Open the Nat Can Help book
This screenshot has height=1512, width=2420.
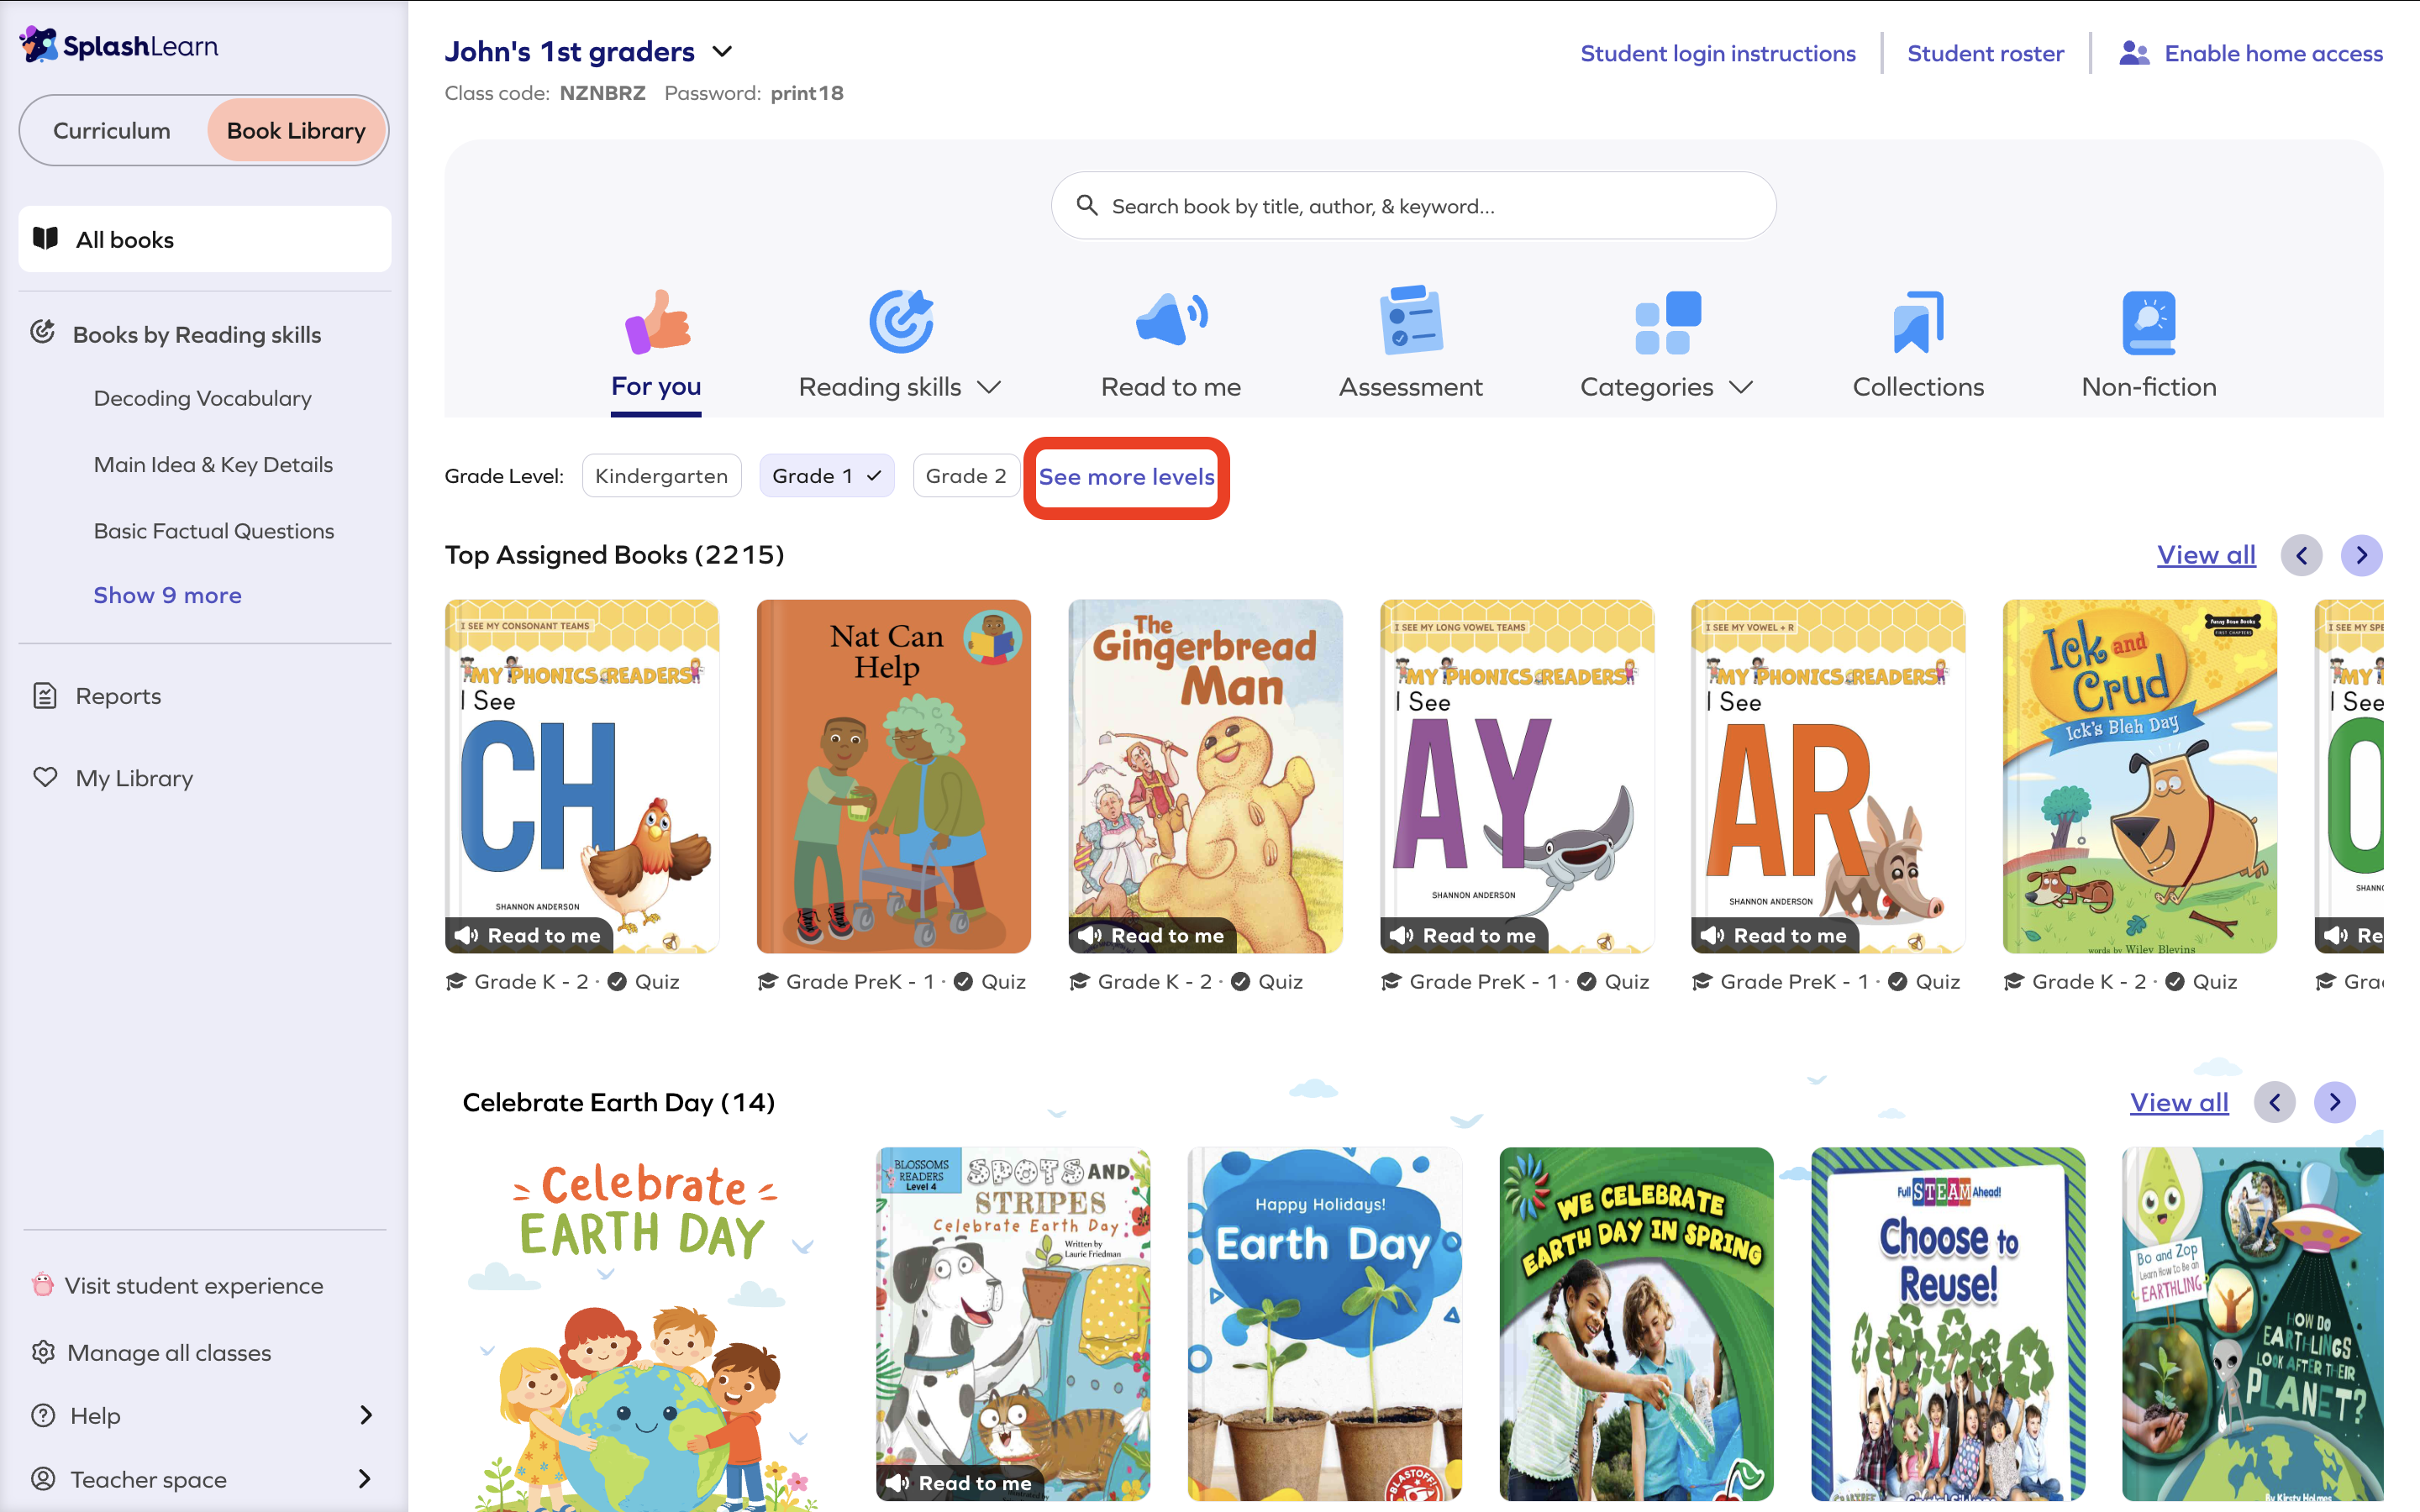(x=893, y=776)
